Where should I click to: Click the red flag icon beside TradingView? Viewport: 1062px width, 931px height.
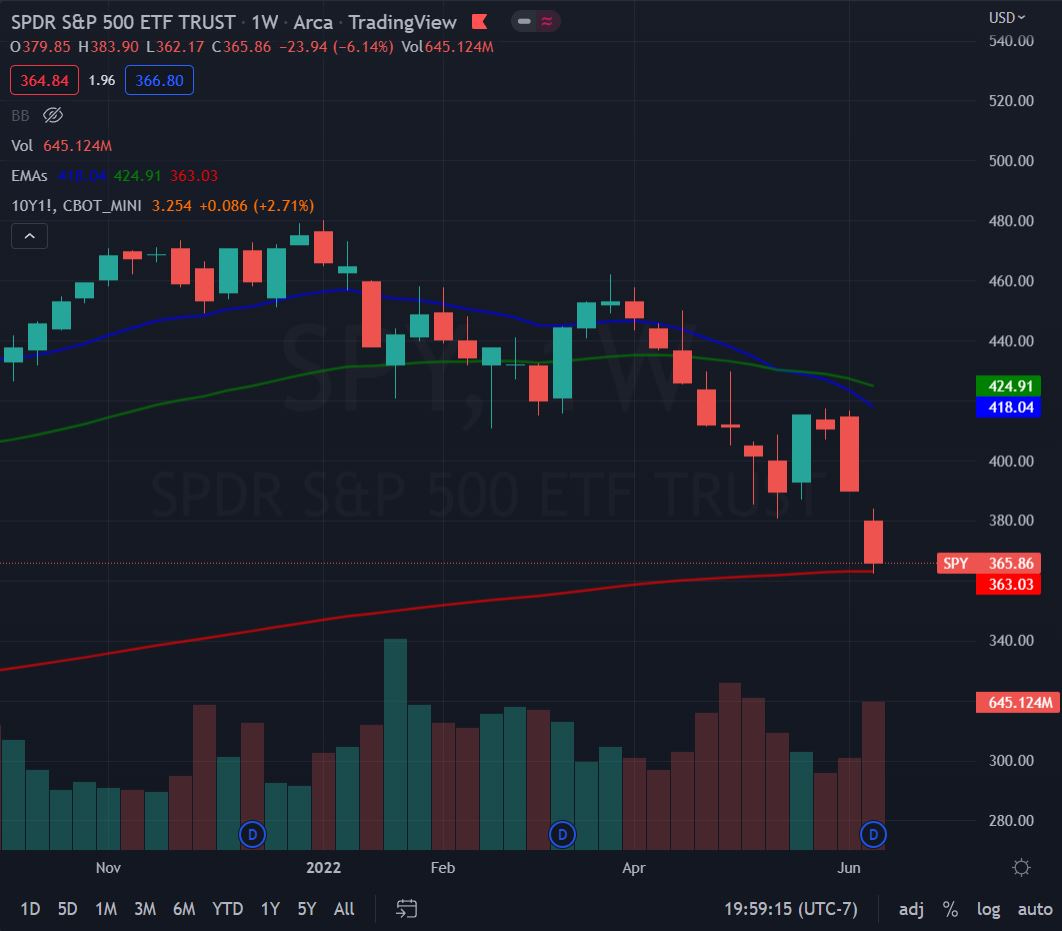pos(480,22)
